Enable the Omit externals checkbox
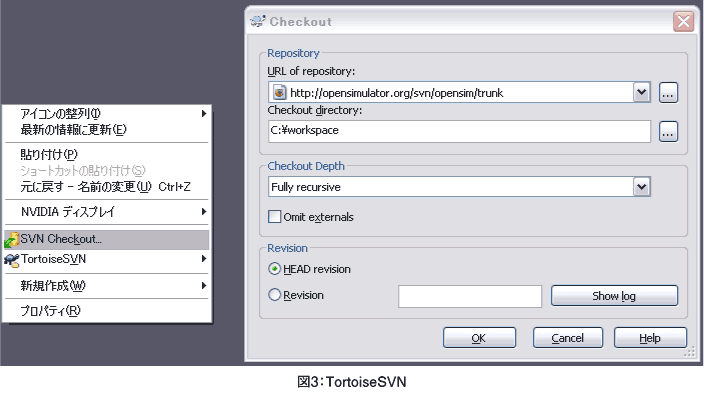This screenshot has width=704, height=393. pyautogui.click(x=274, y=217)
